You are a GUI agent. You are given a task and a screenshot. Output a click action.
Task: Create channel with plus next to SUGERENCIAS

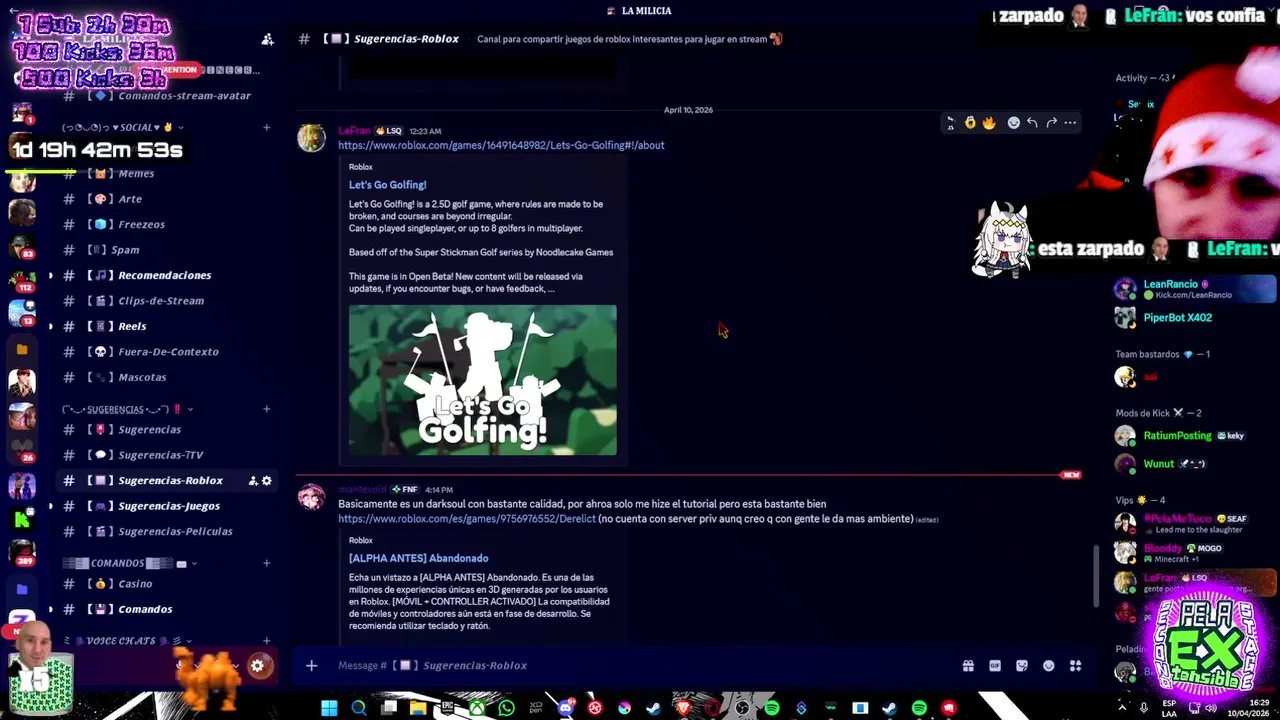(x=267, y=409)
